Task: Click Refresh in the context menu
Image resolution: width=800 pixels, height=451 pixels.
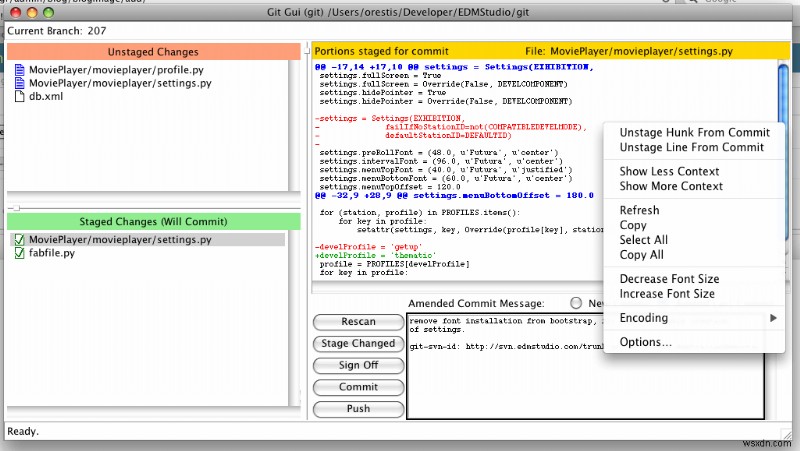Action: tap(639, 210)
